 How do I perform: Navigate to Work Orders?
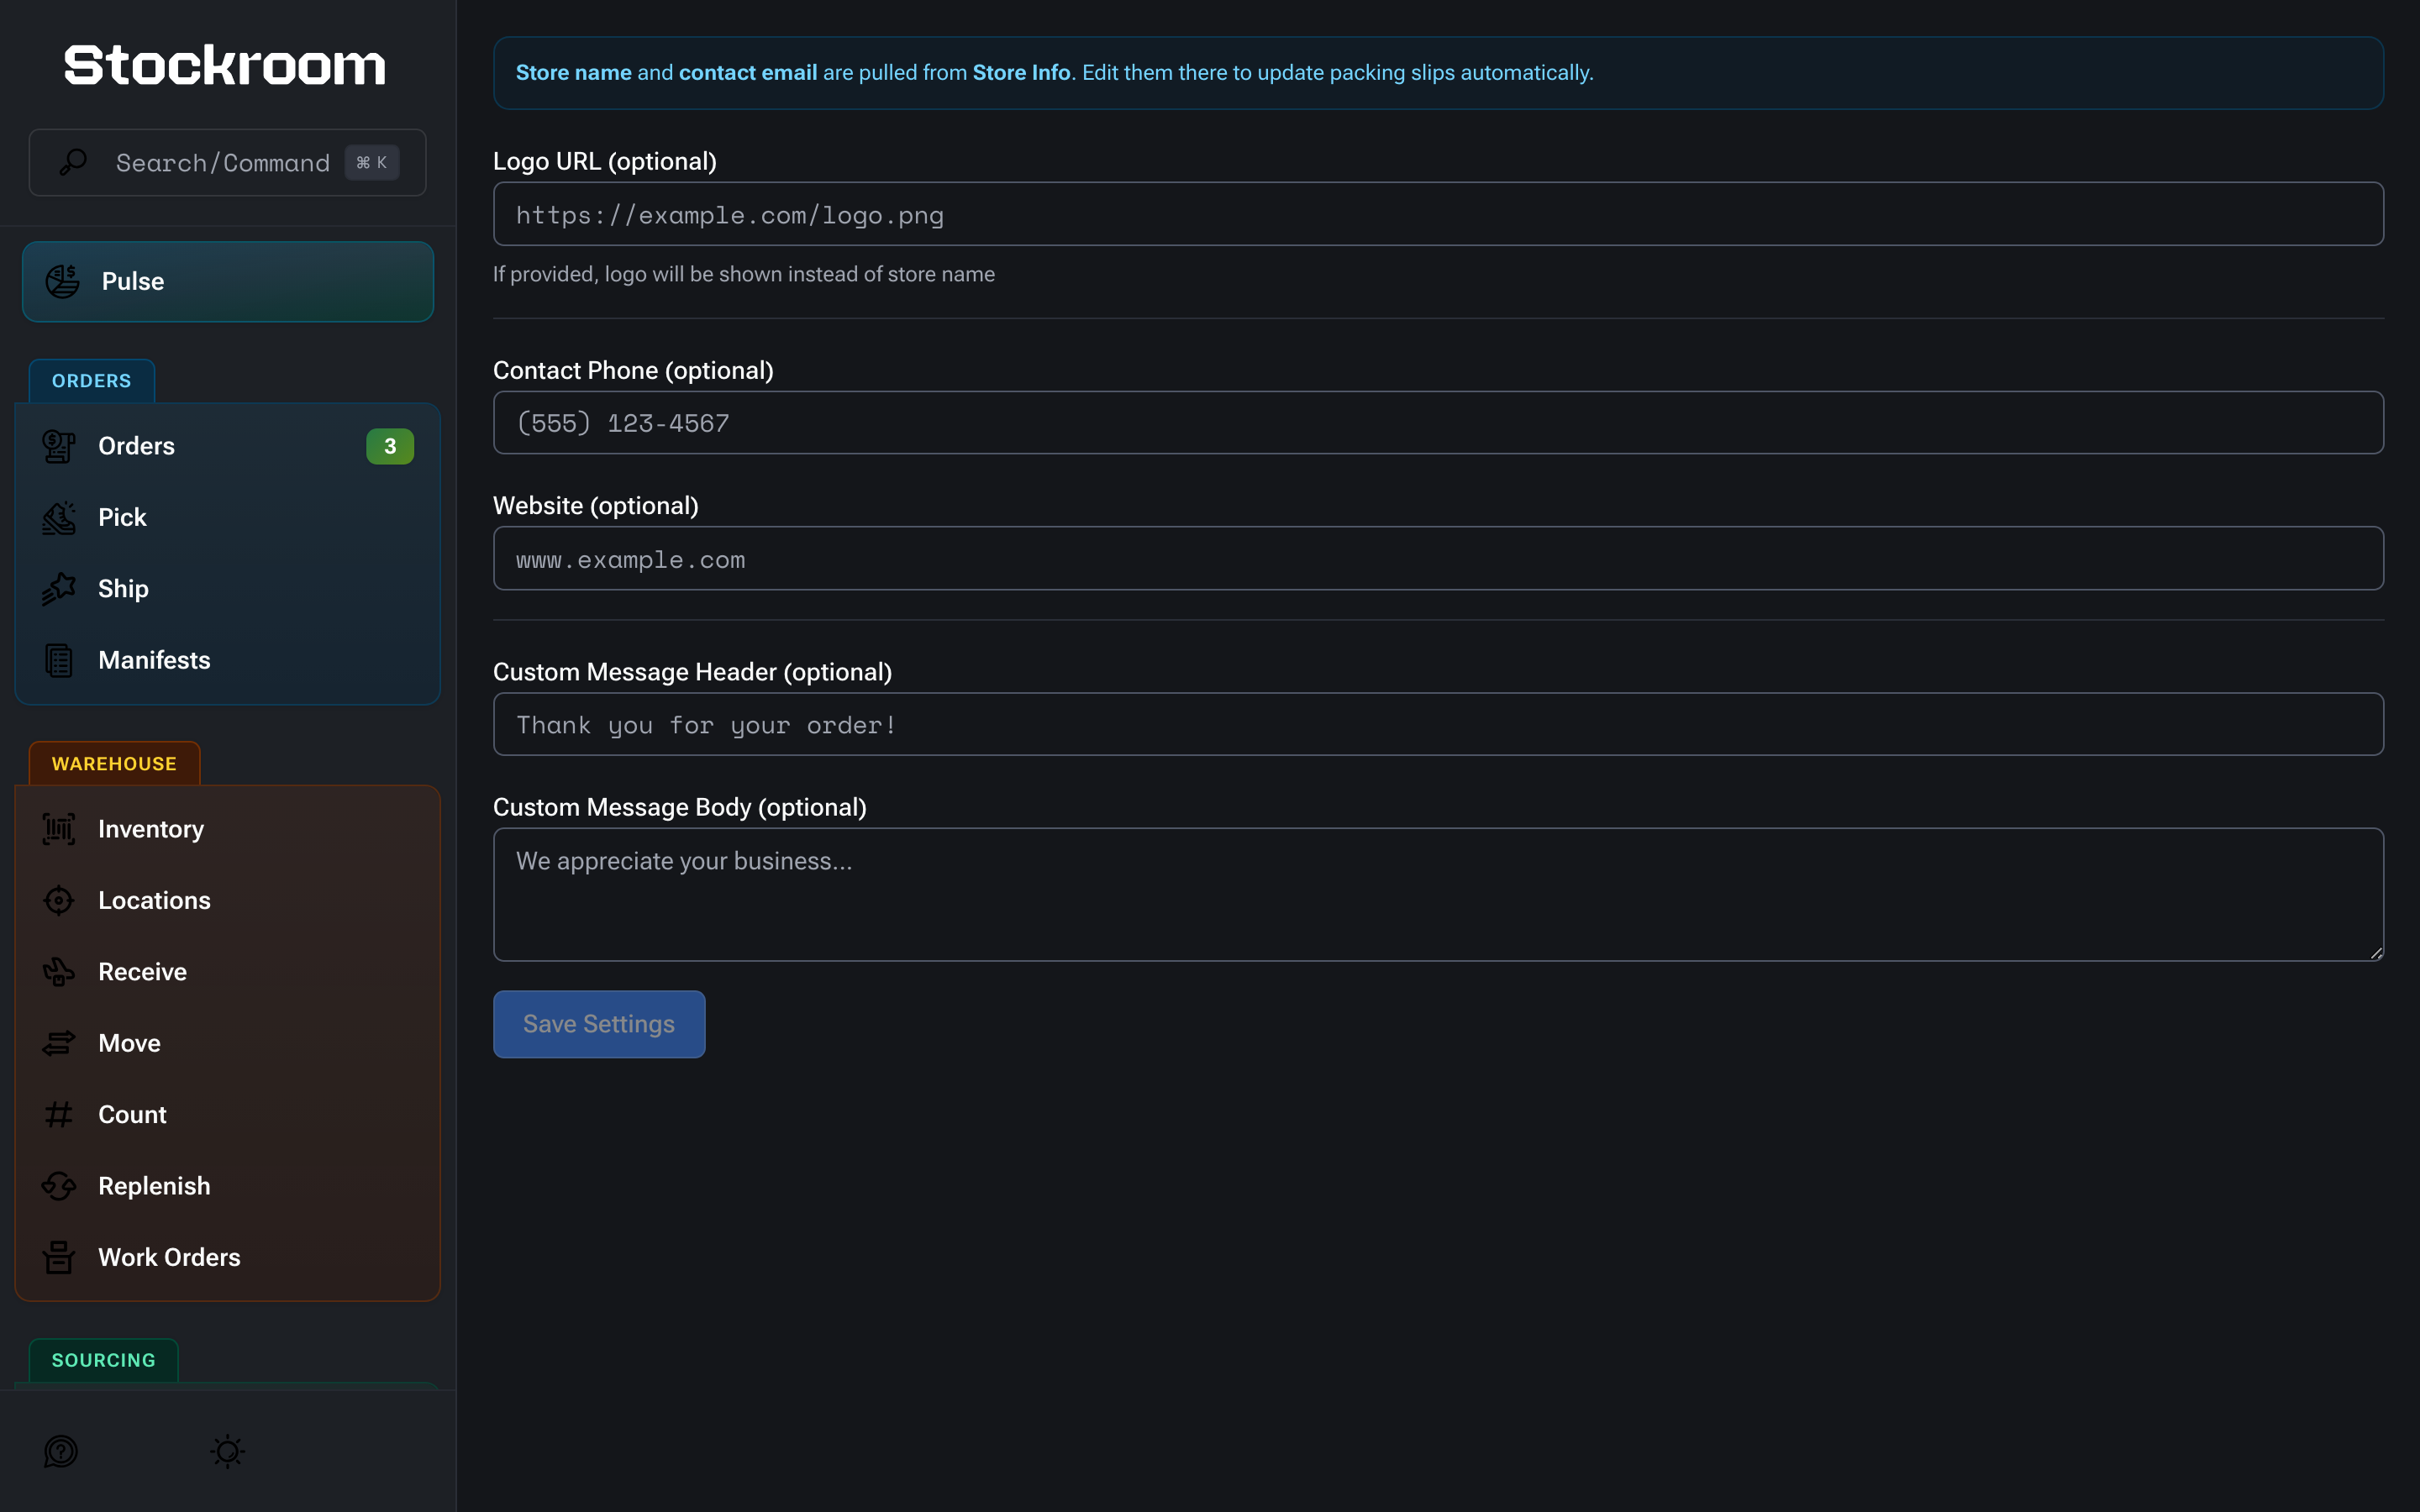pyautogui.click(x=228, y=1257)
